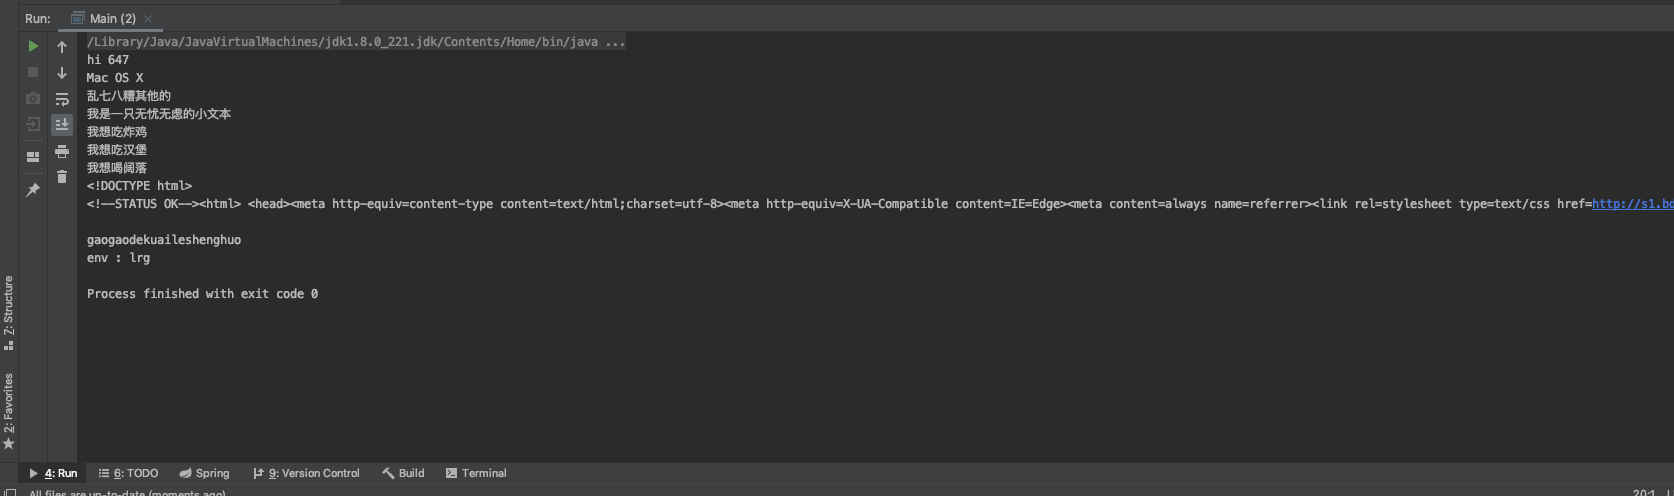Open the Build tool window
The image size is (1674, 496).
(403, 473)
